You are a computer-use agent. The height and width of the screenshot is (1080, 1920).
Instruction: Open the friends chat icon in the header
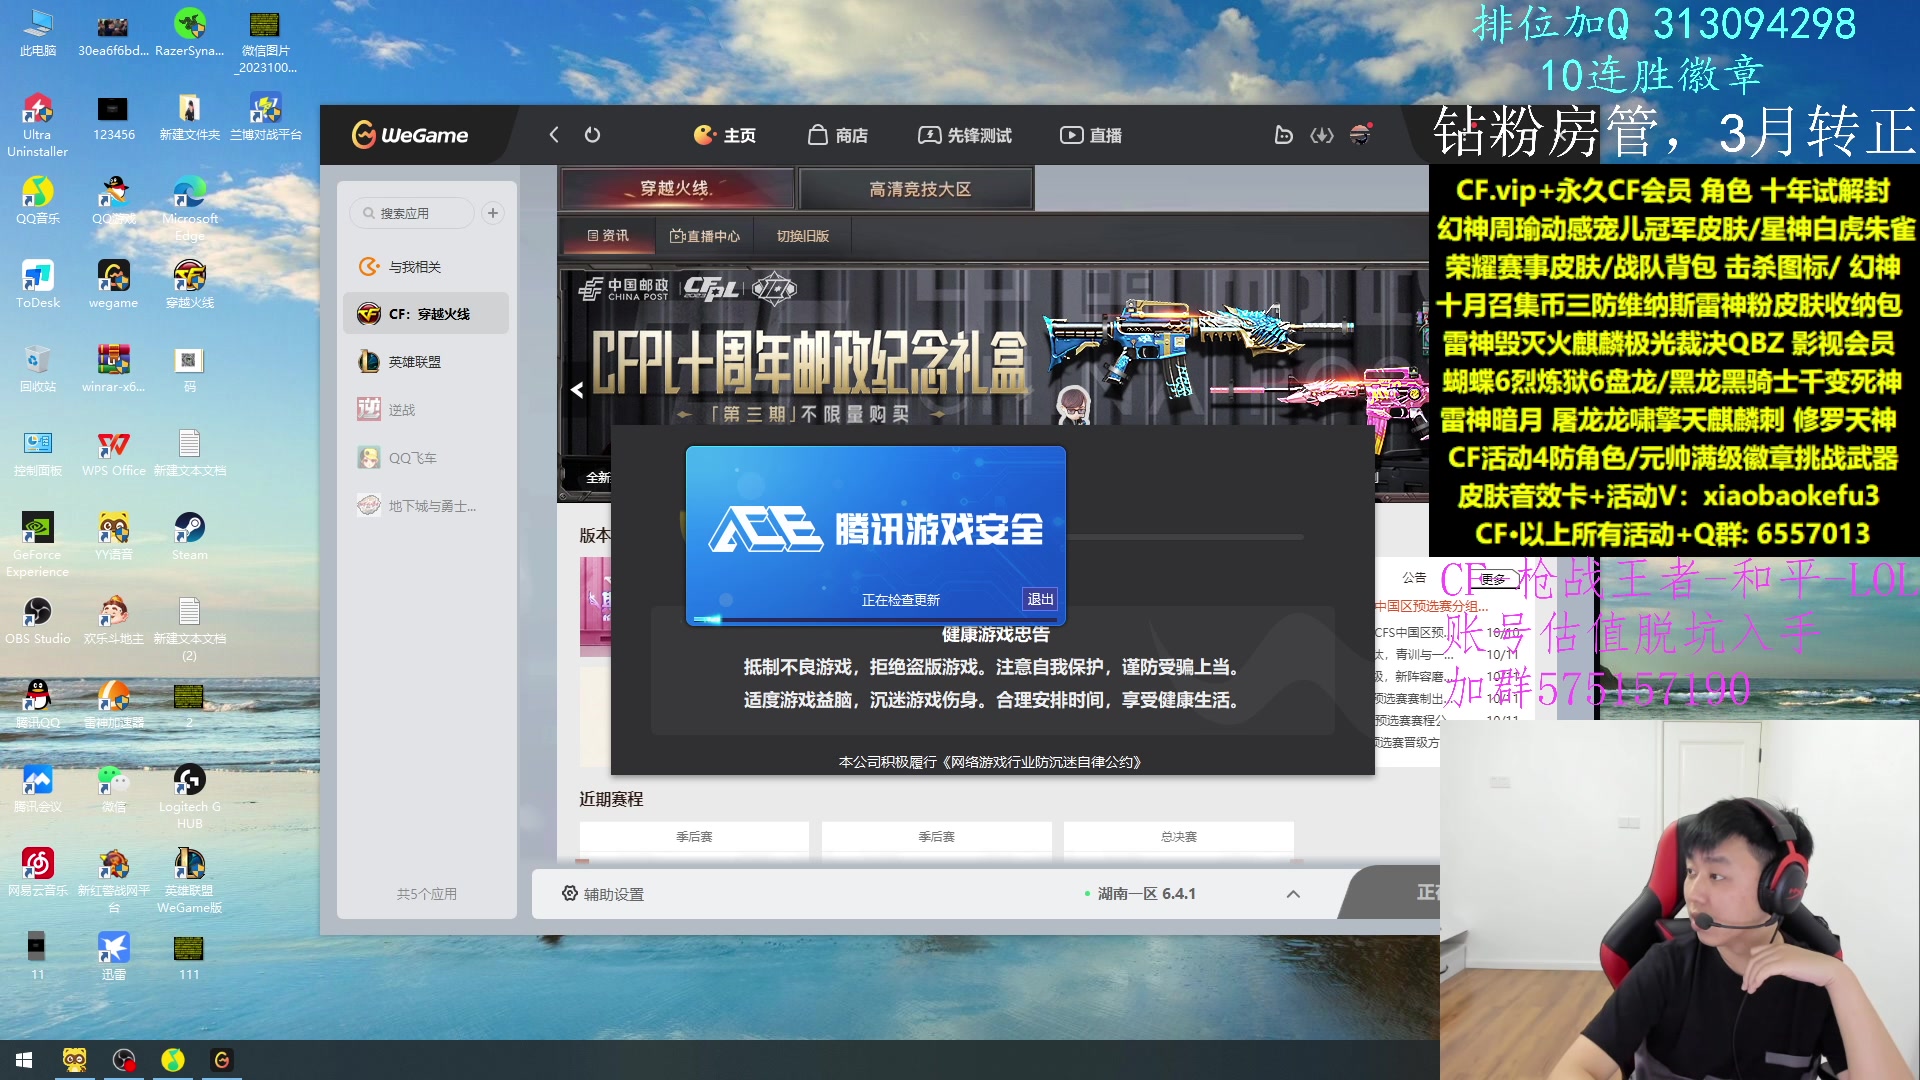coord(1284,135)
